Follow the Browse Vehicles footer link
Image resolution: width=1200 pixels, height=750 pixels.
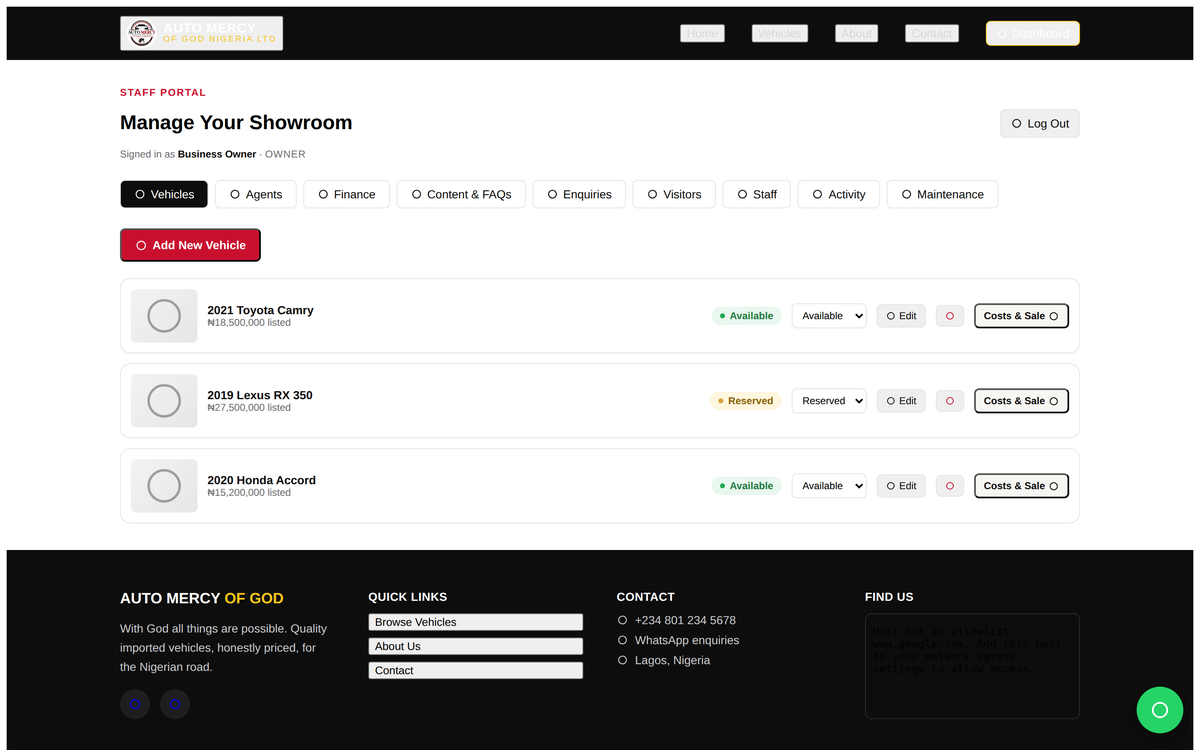pyautogui.click(x=476, y=622)
